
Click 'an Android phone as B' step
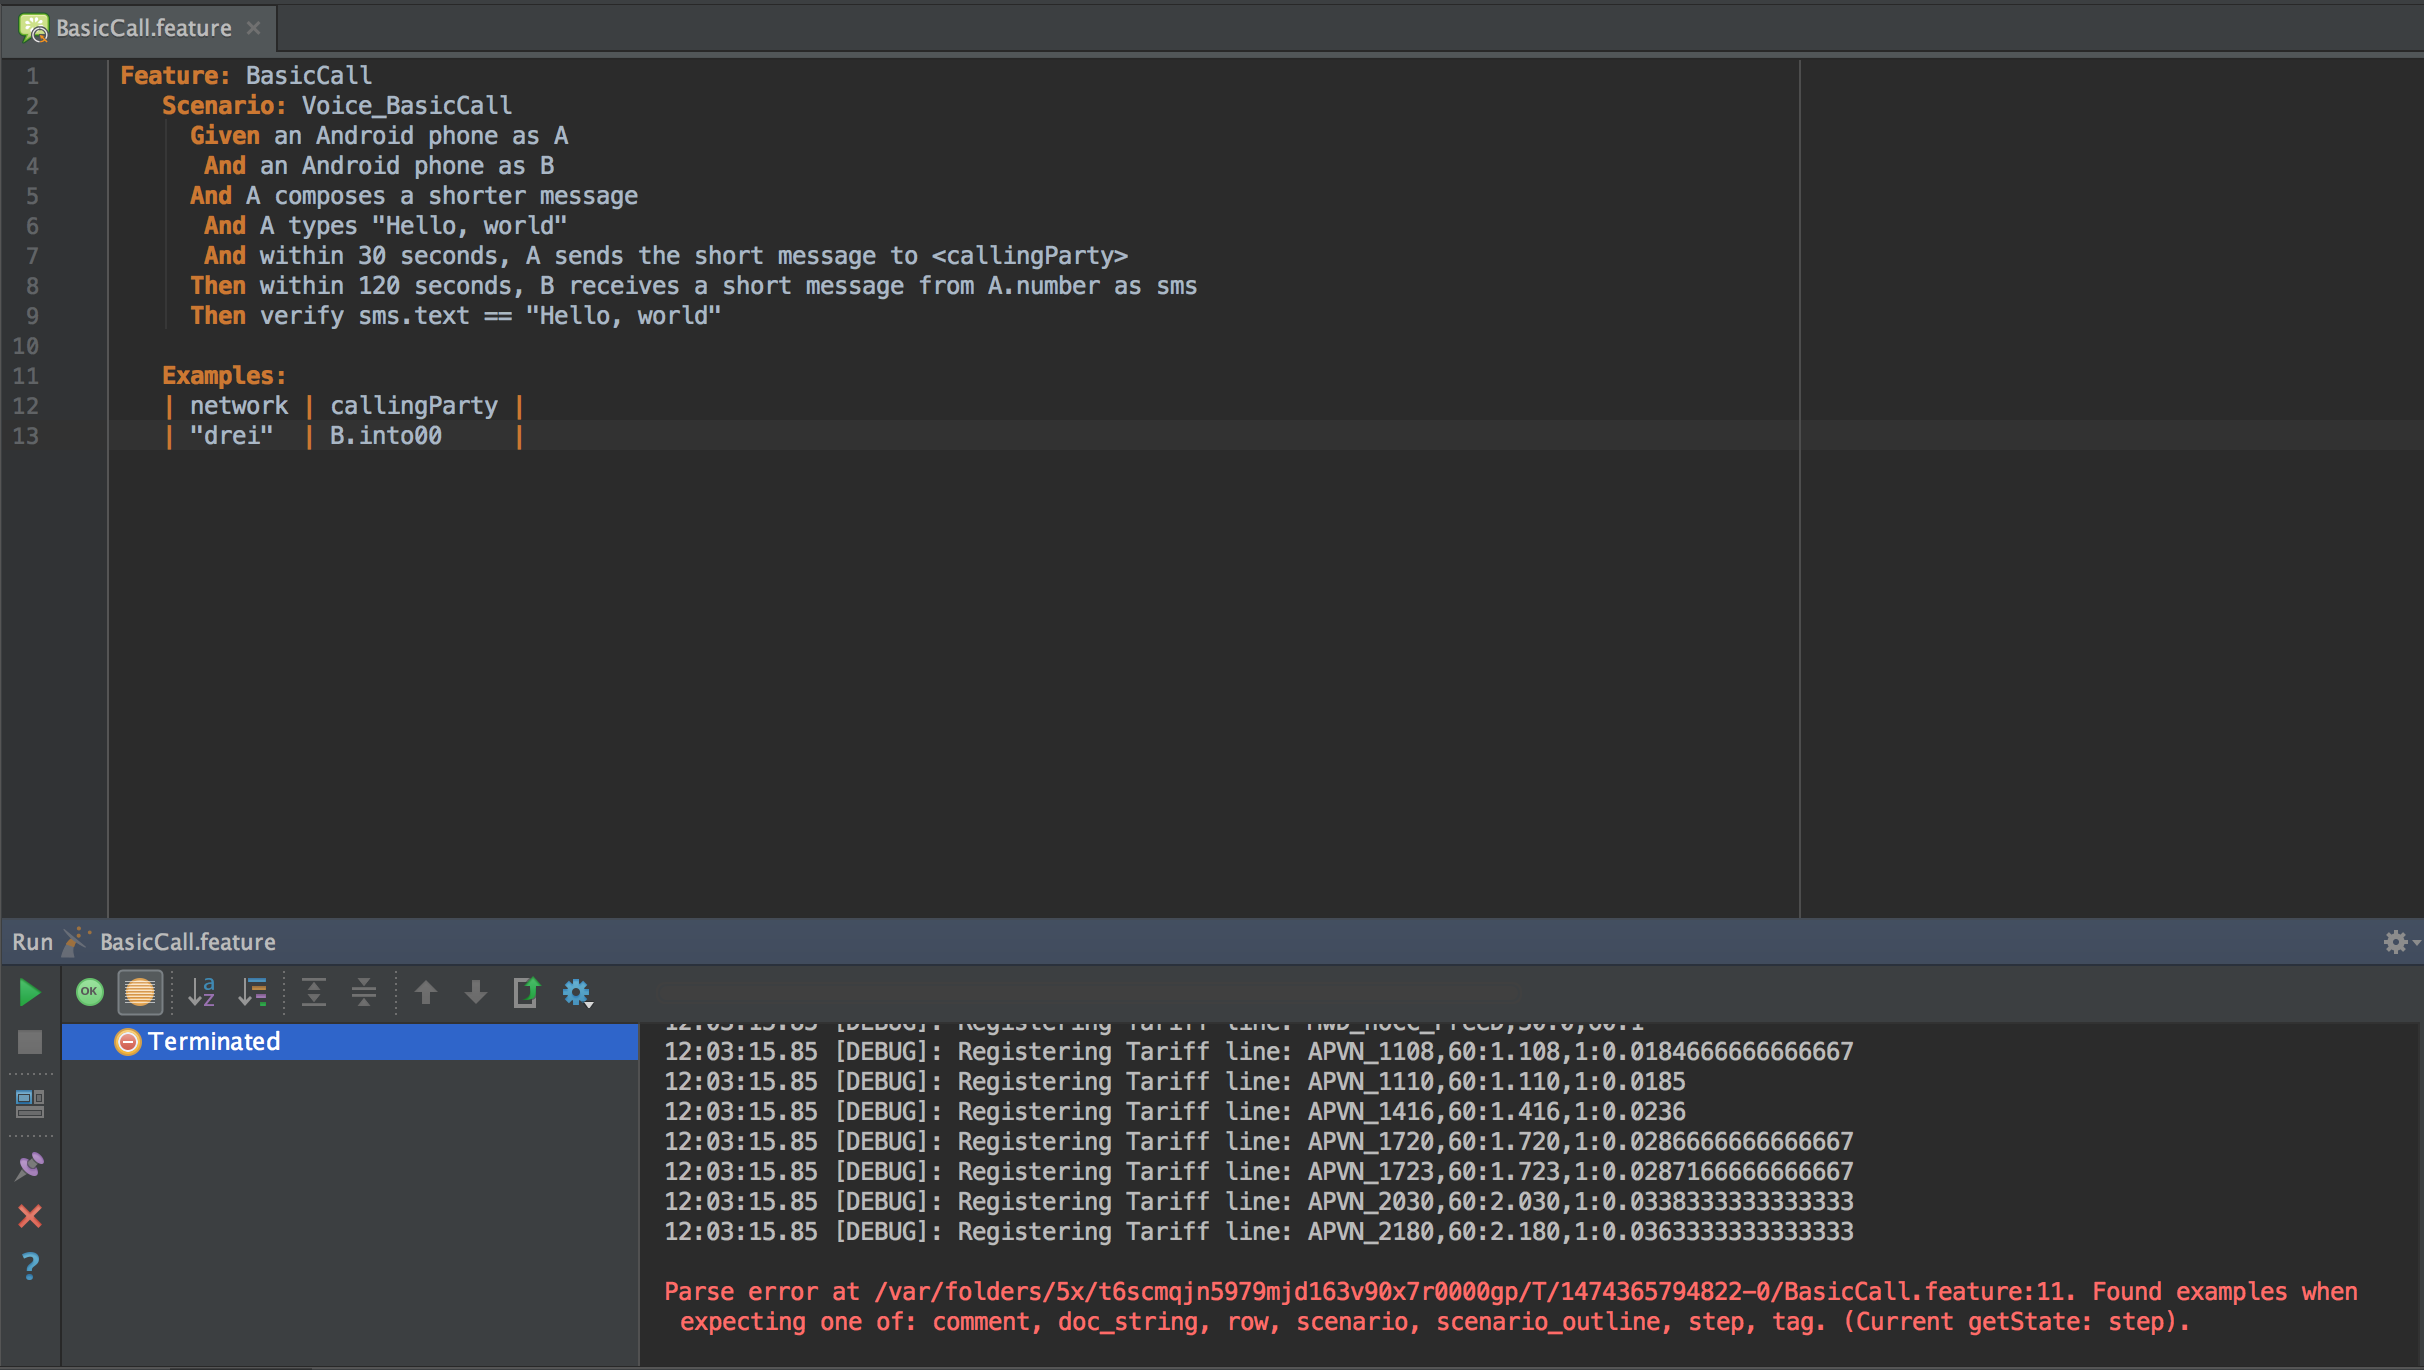pyautogui.click(x=407, y=165)
